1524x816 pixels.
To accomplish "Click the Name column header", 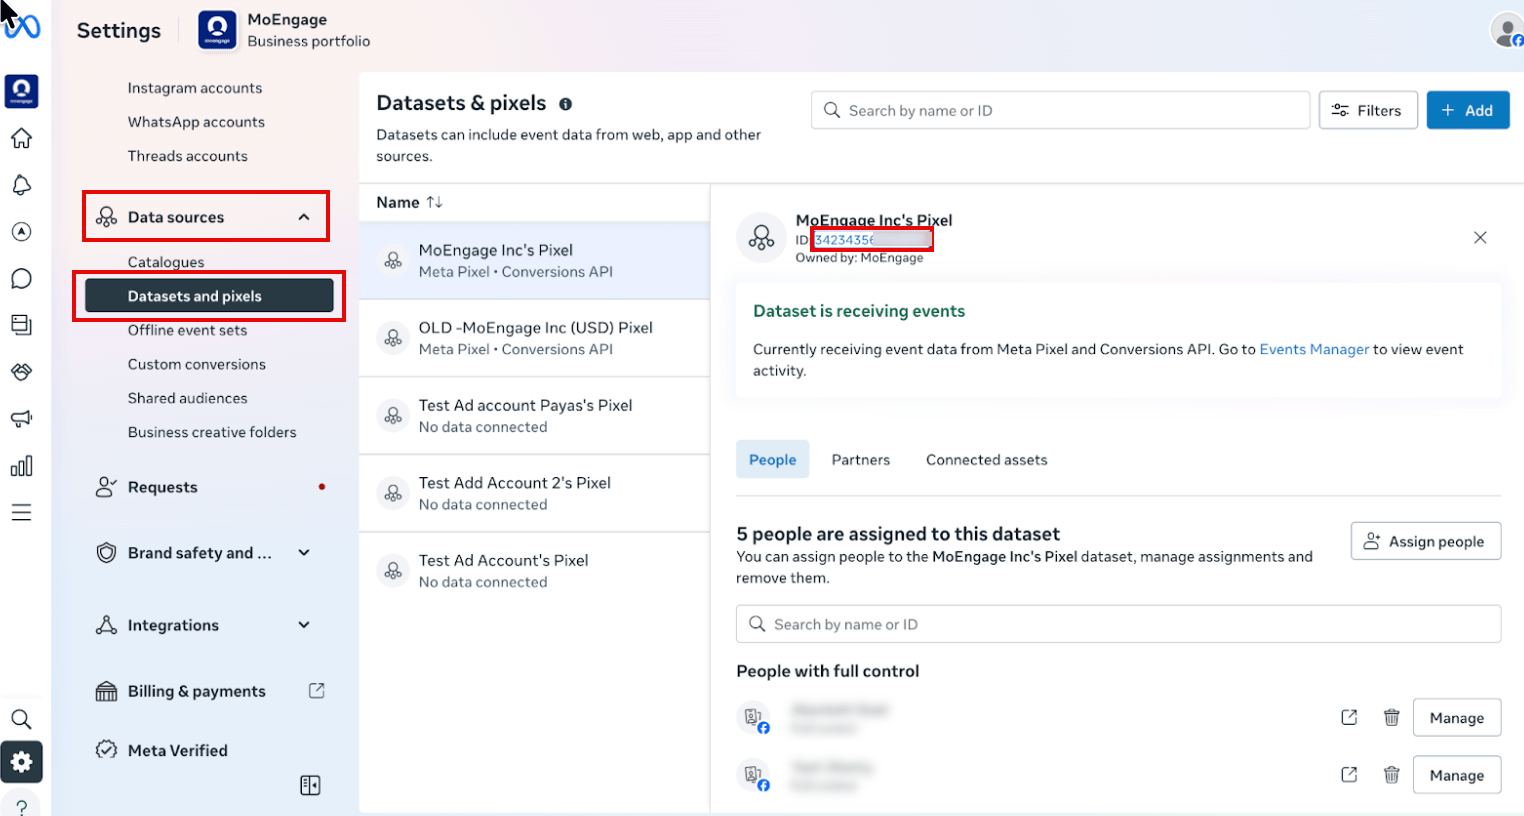I will click(398, 202).
